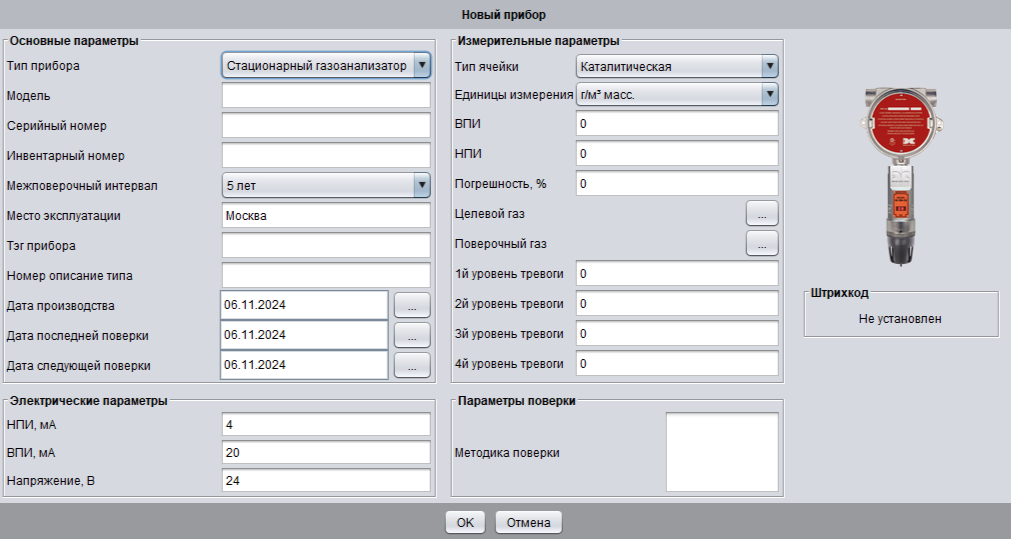Click the Поверочный газ selection button
This screenshot has width=1011, height=539.
(761, 243)
